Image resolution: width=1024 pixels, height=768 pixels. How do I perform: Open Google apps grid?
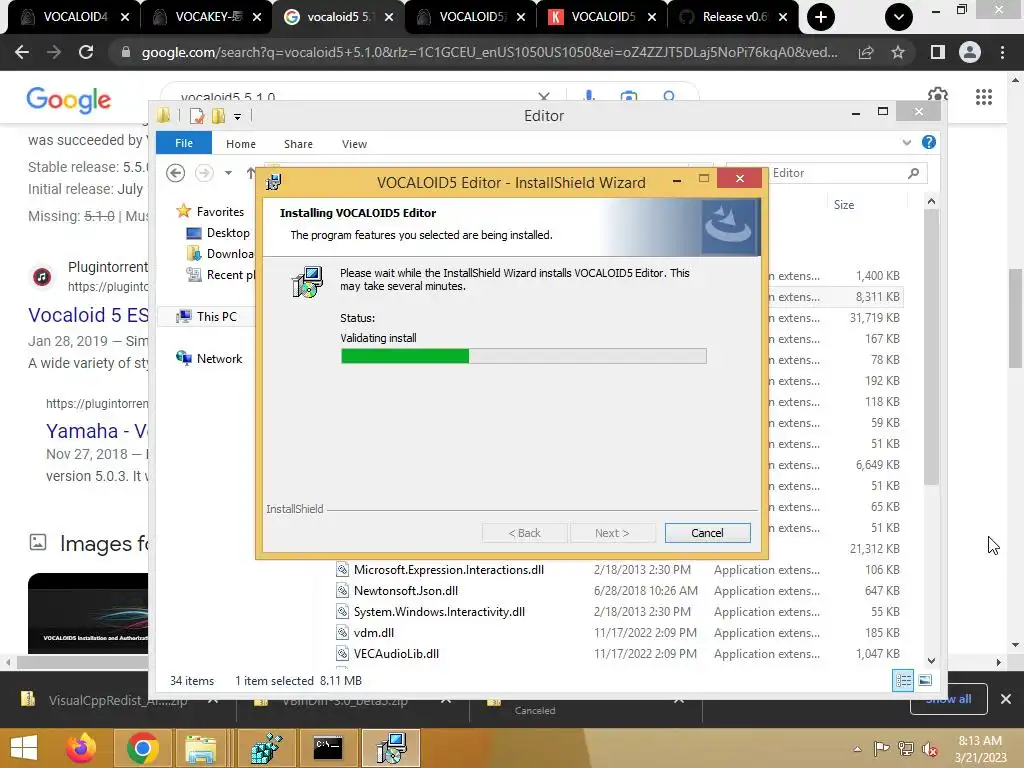coord(984,97)
